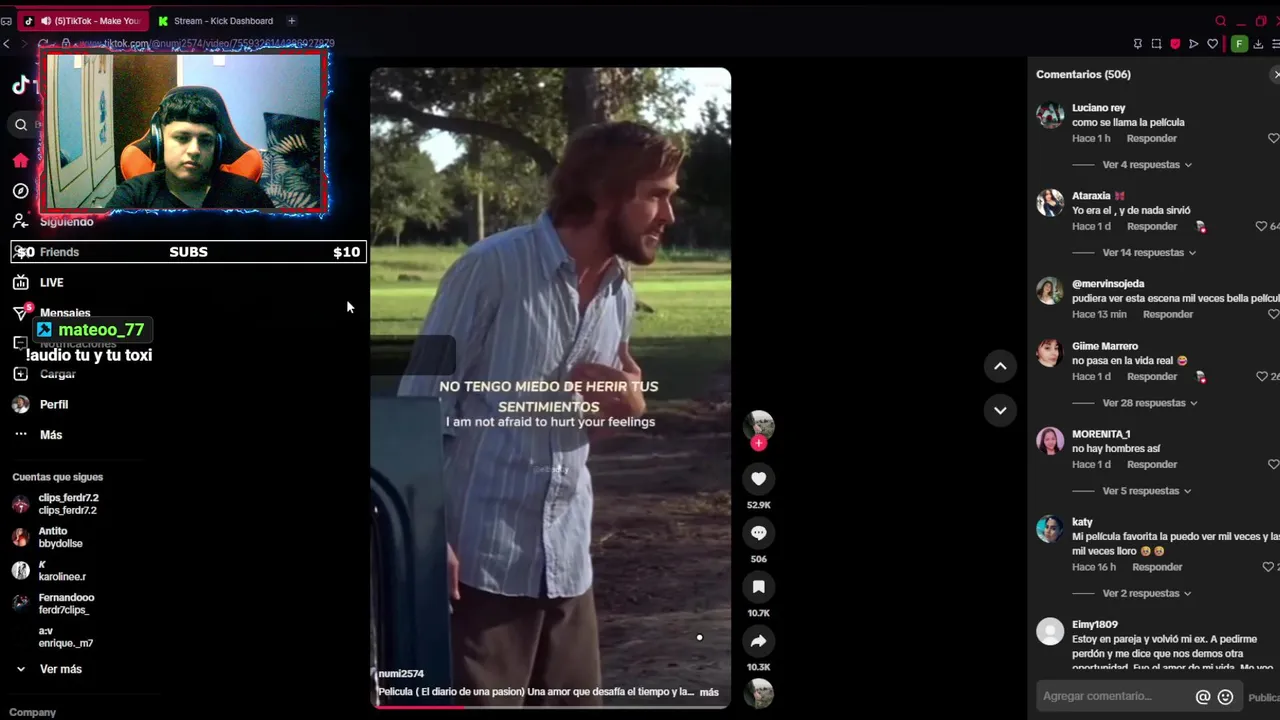The image size is (1280, 720).
Task: Search open tabs with the magnifier icon
Action: pyautogui.click(x=1221, y=21)
